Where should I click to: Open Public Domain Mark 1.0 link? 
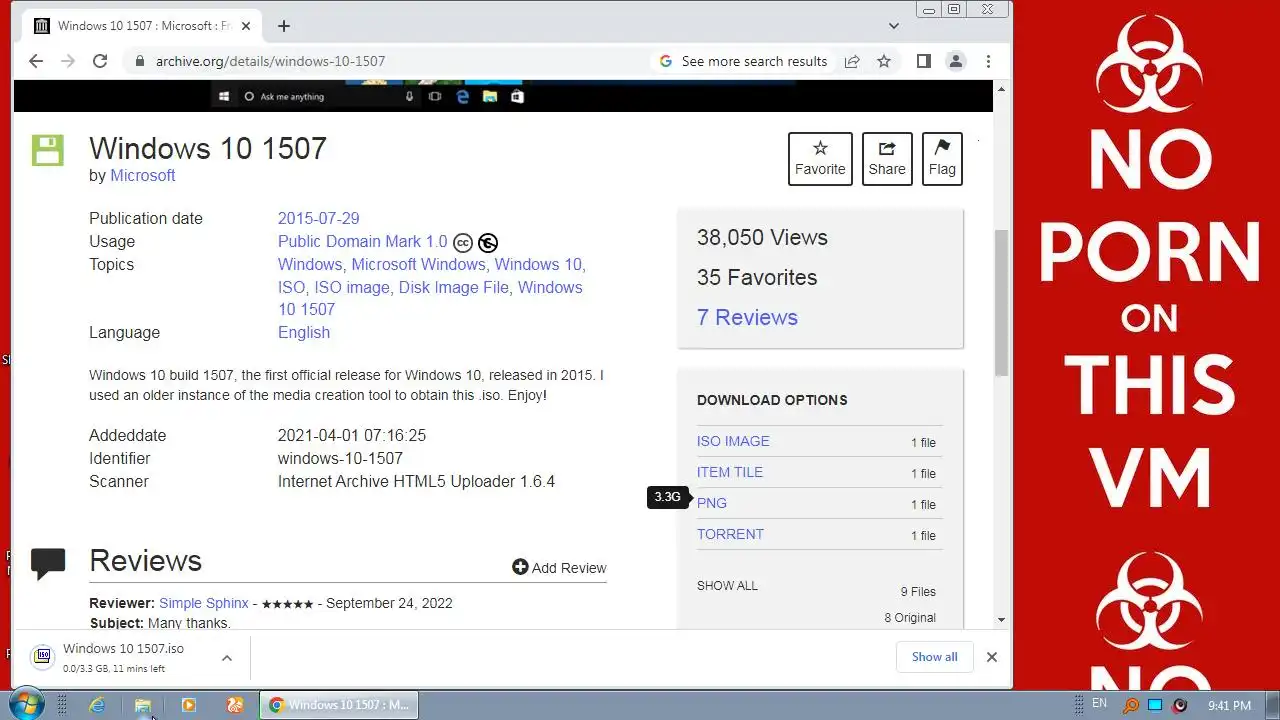click(363, 241)
